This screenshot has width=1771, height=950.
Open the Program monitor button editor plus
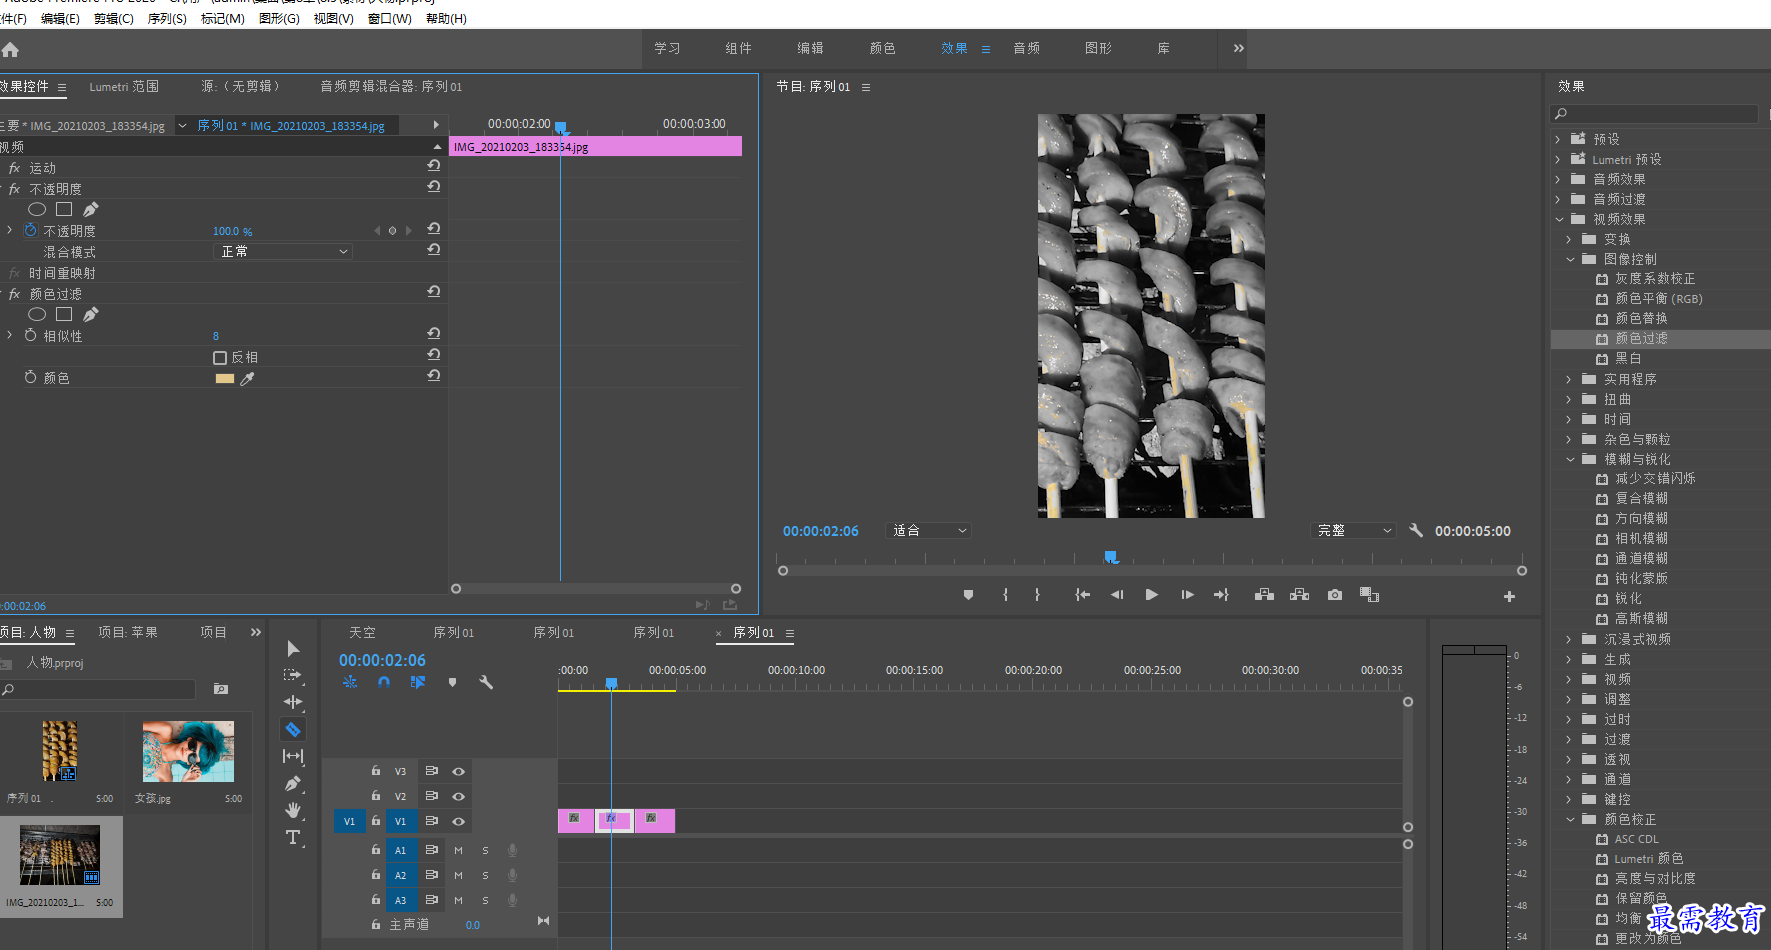click(x=1509, y=597)
